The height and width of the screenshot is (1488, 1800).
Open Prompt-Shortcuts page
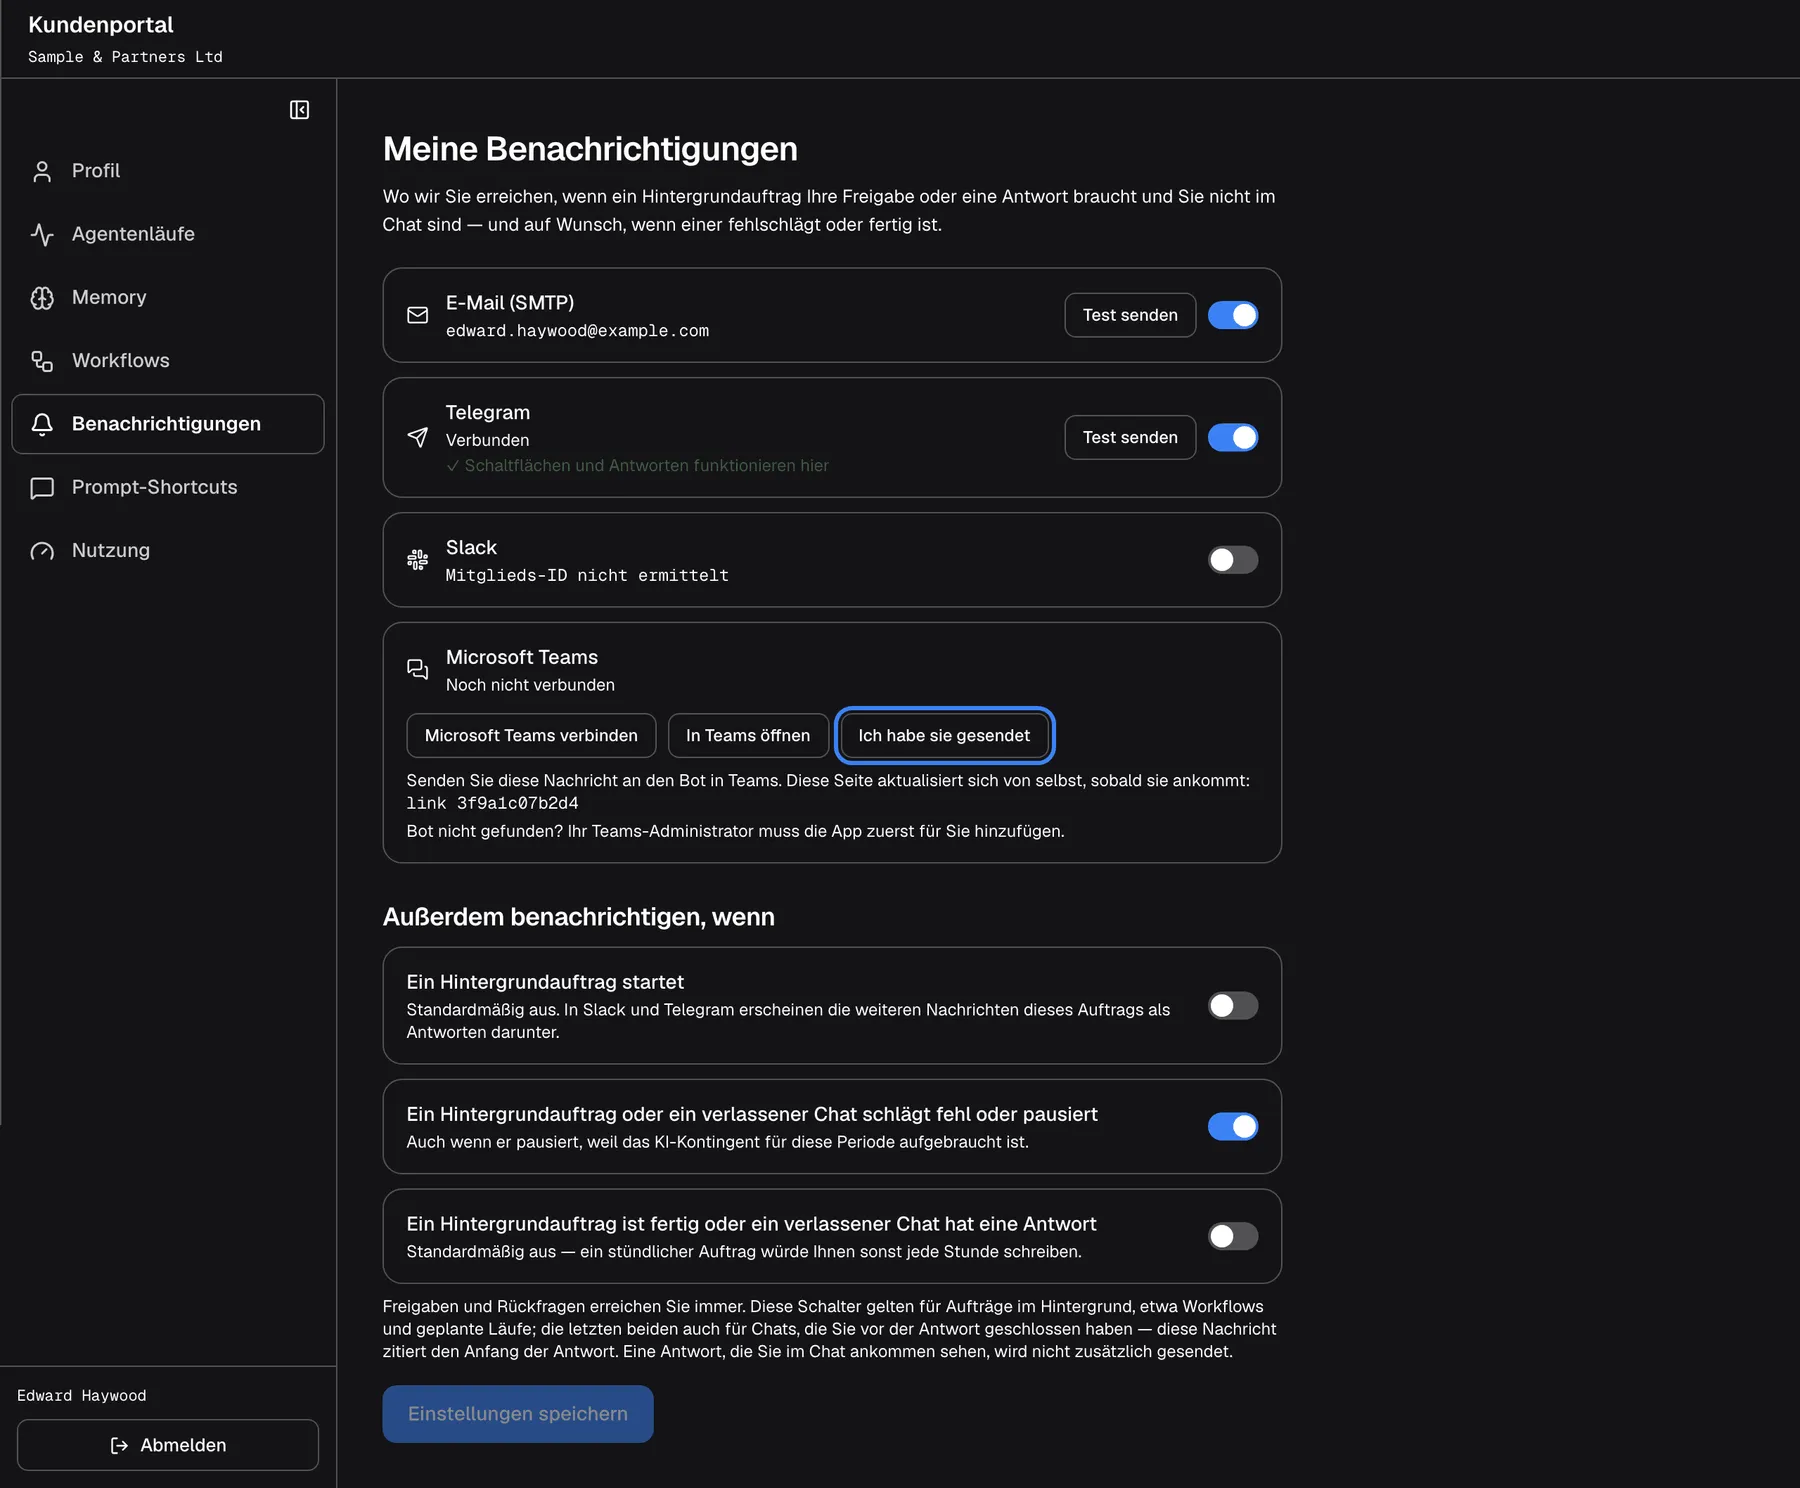click(168, 487)
